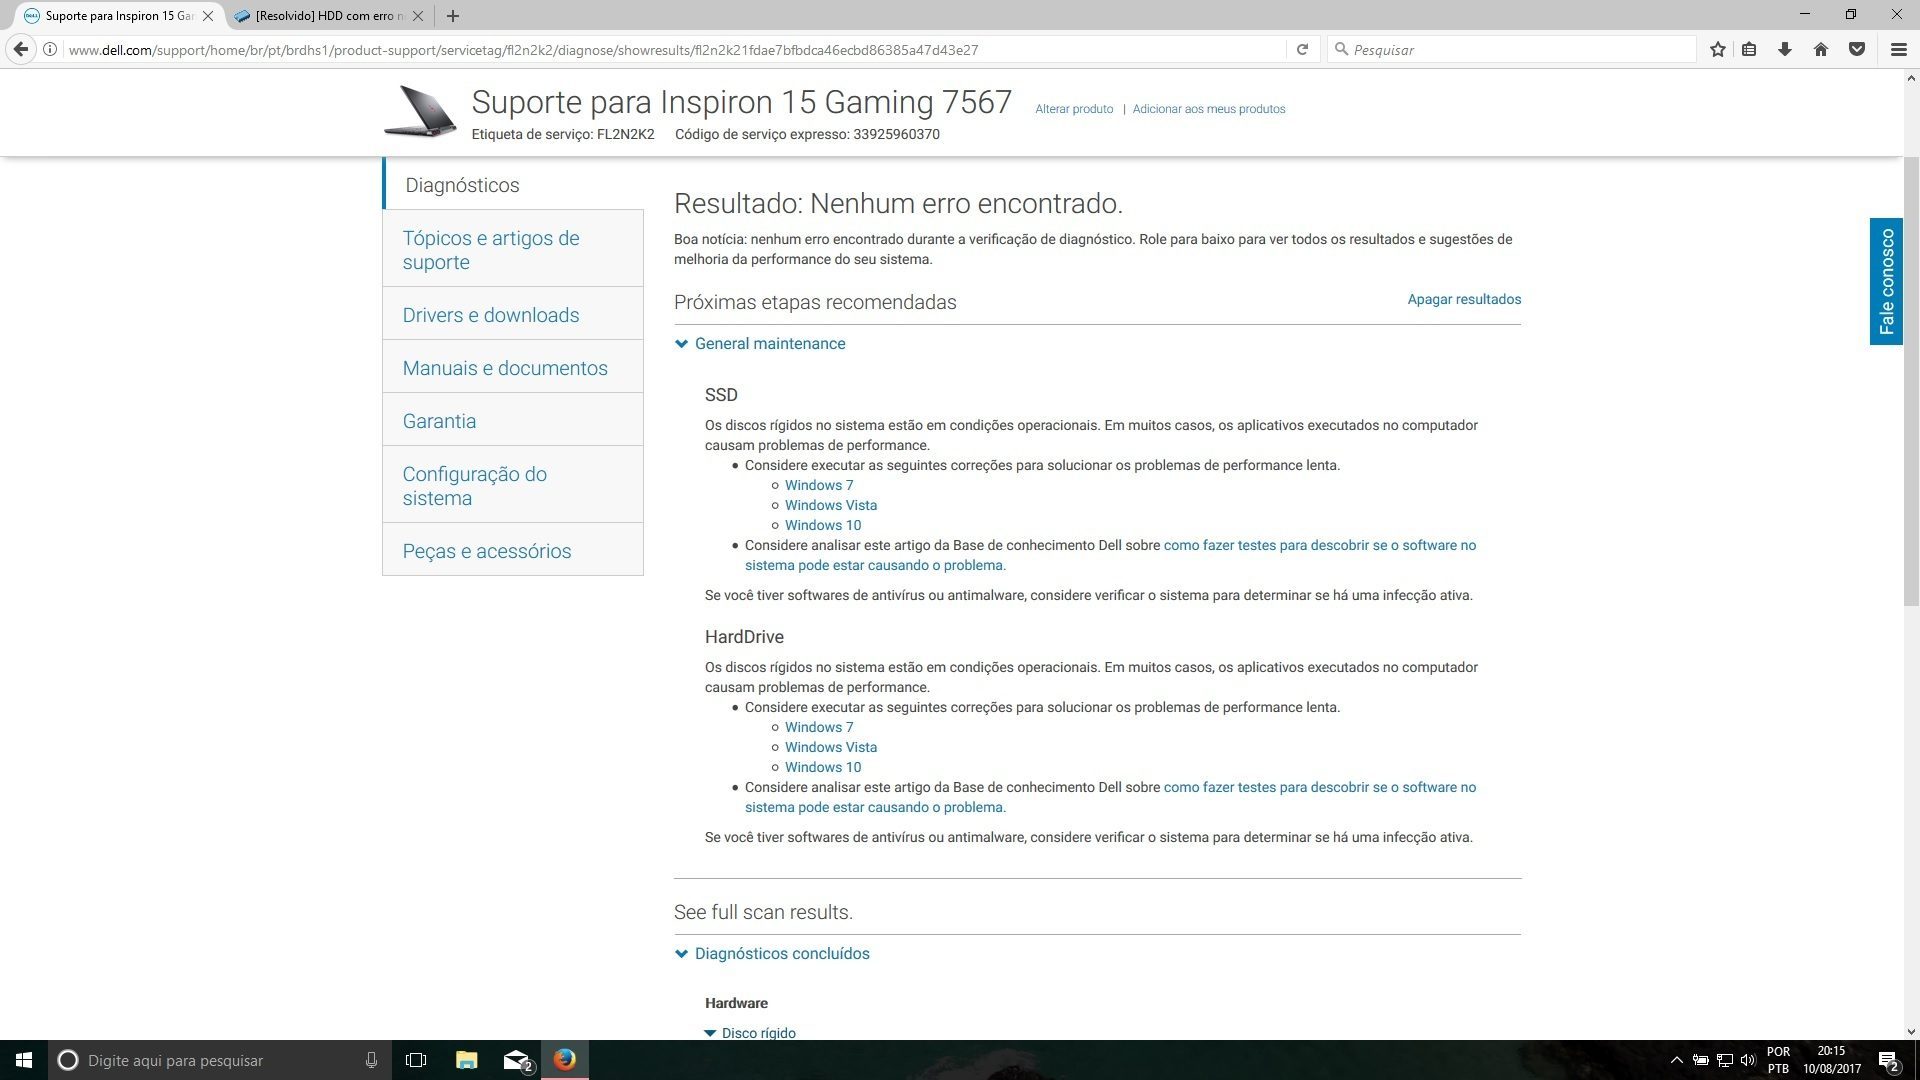
Task: Bookmark this page with the star icon
Action: pos(1718,49)
